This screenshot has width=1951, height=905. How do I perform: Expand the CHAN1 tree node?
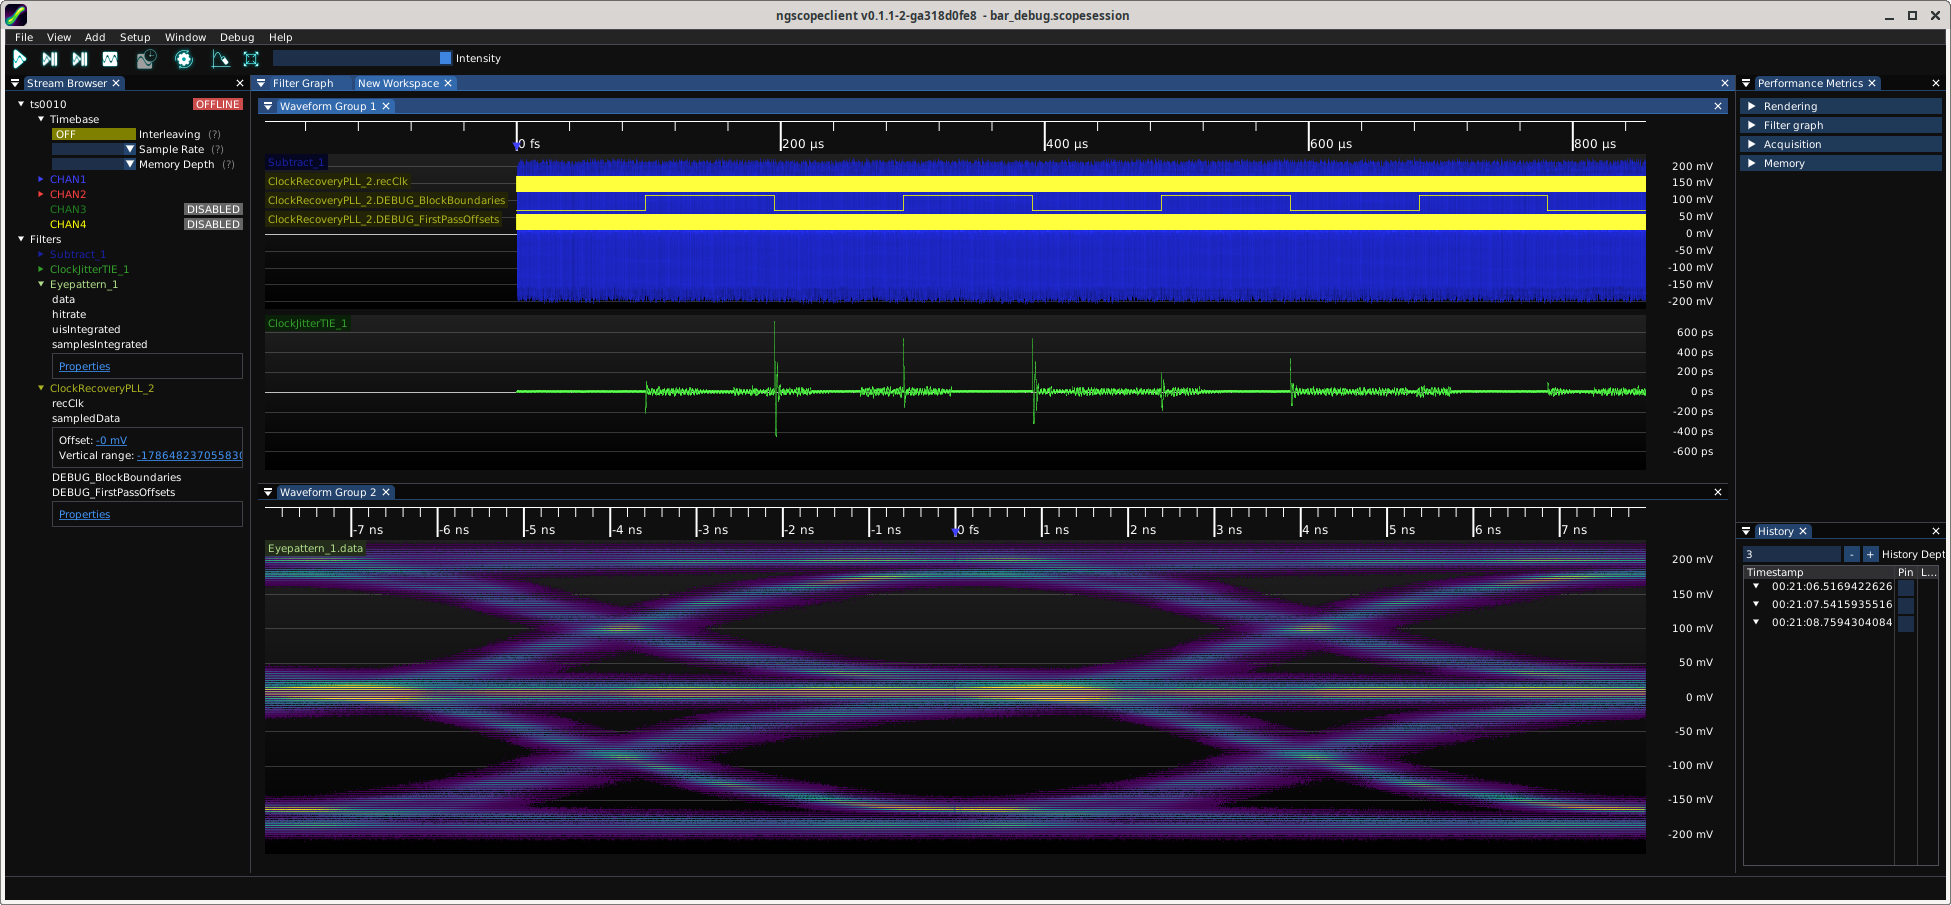click(x=41, y=180)
